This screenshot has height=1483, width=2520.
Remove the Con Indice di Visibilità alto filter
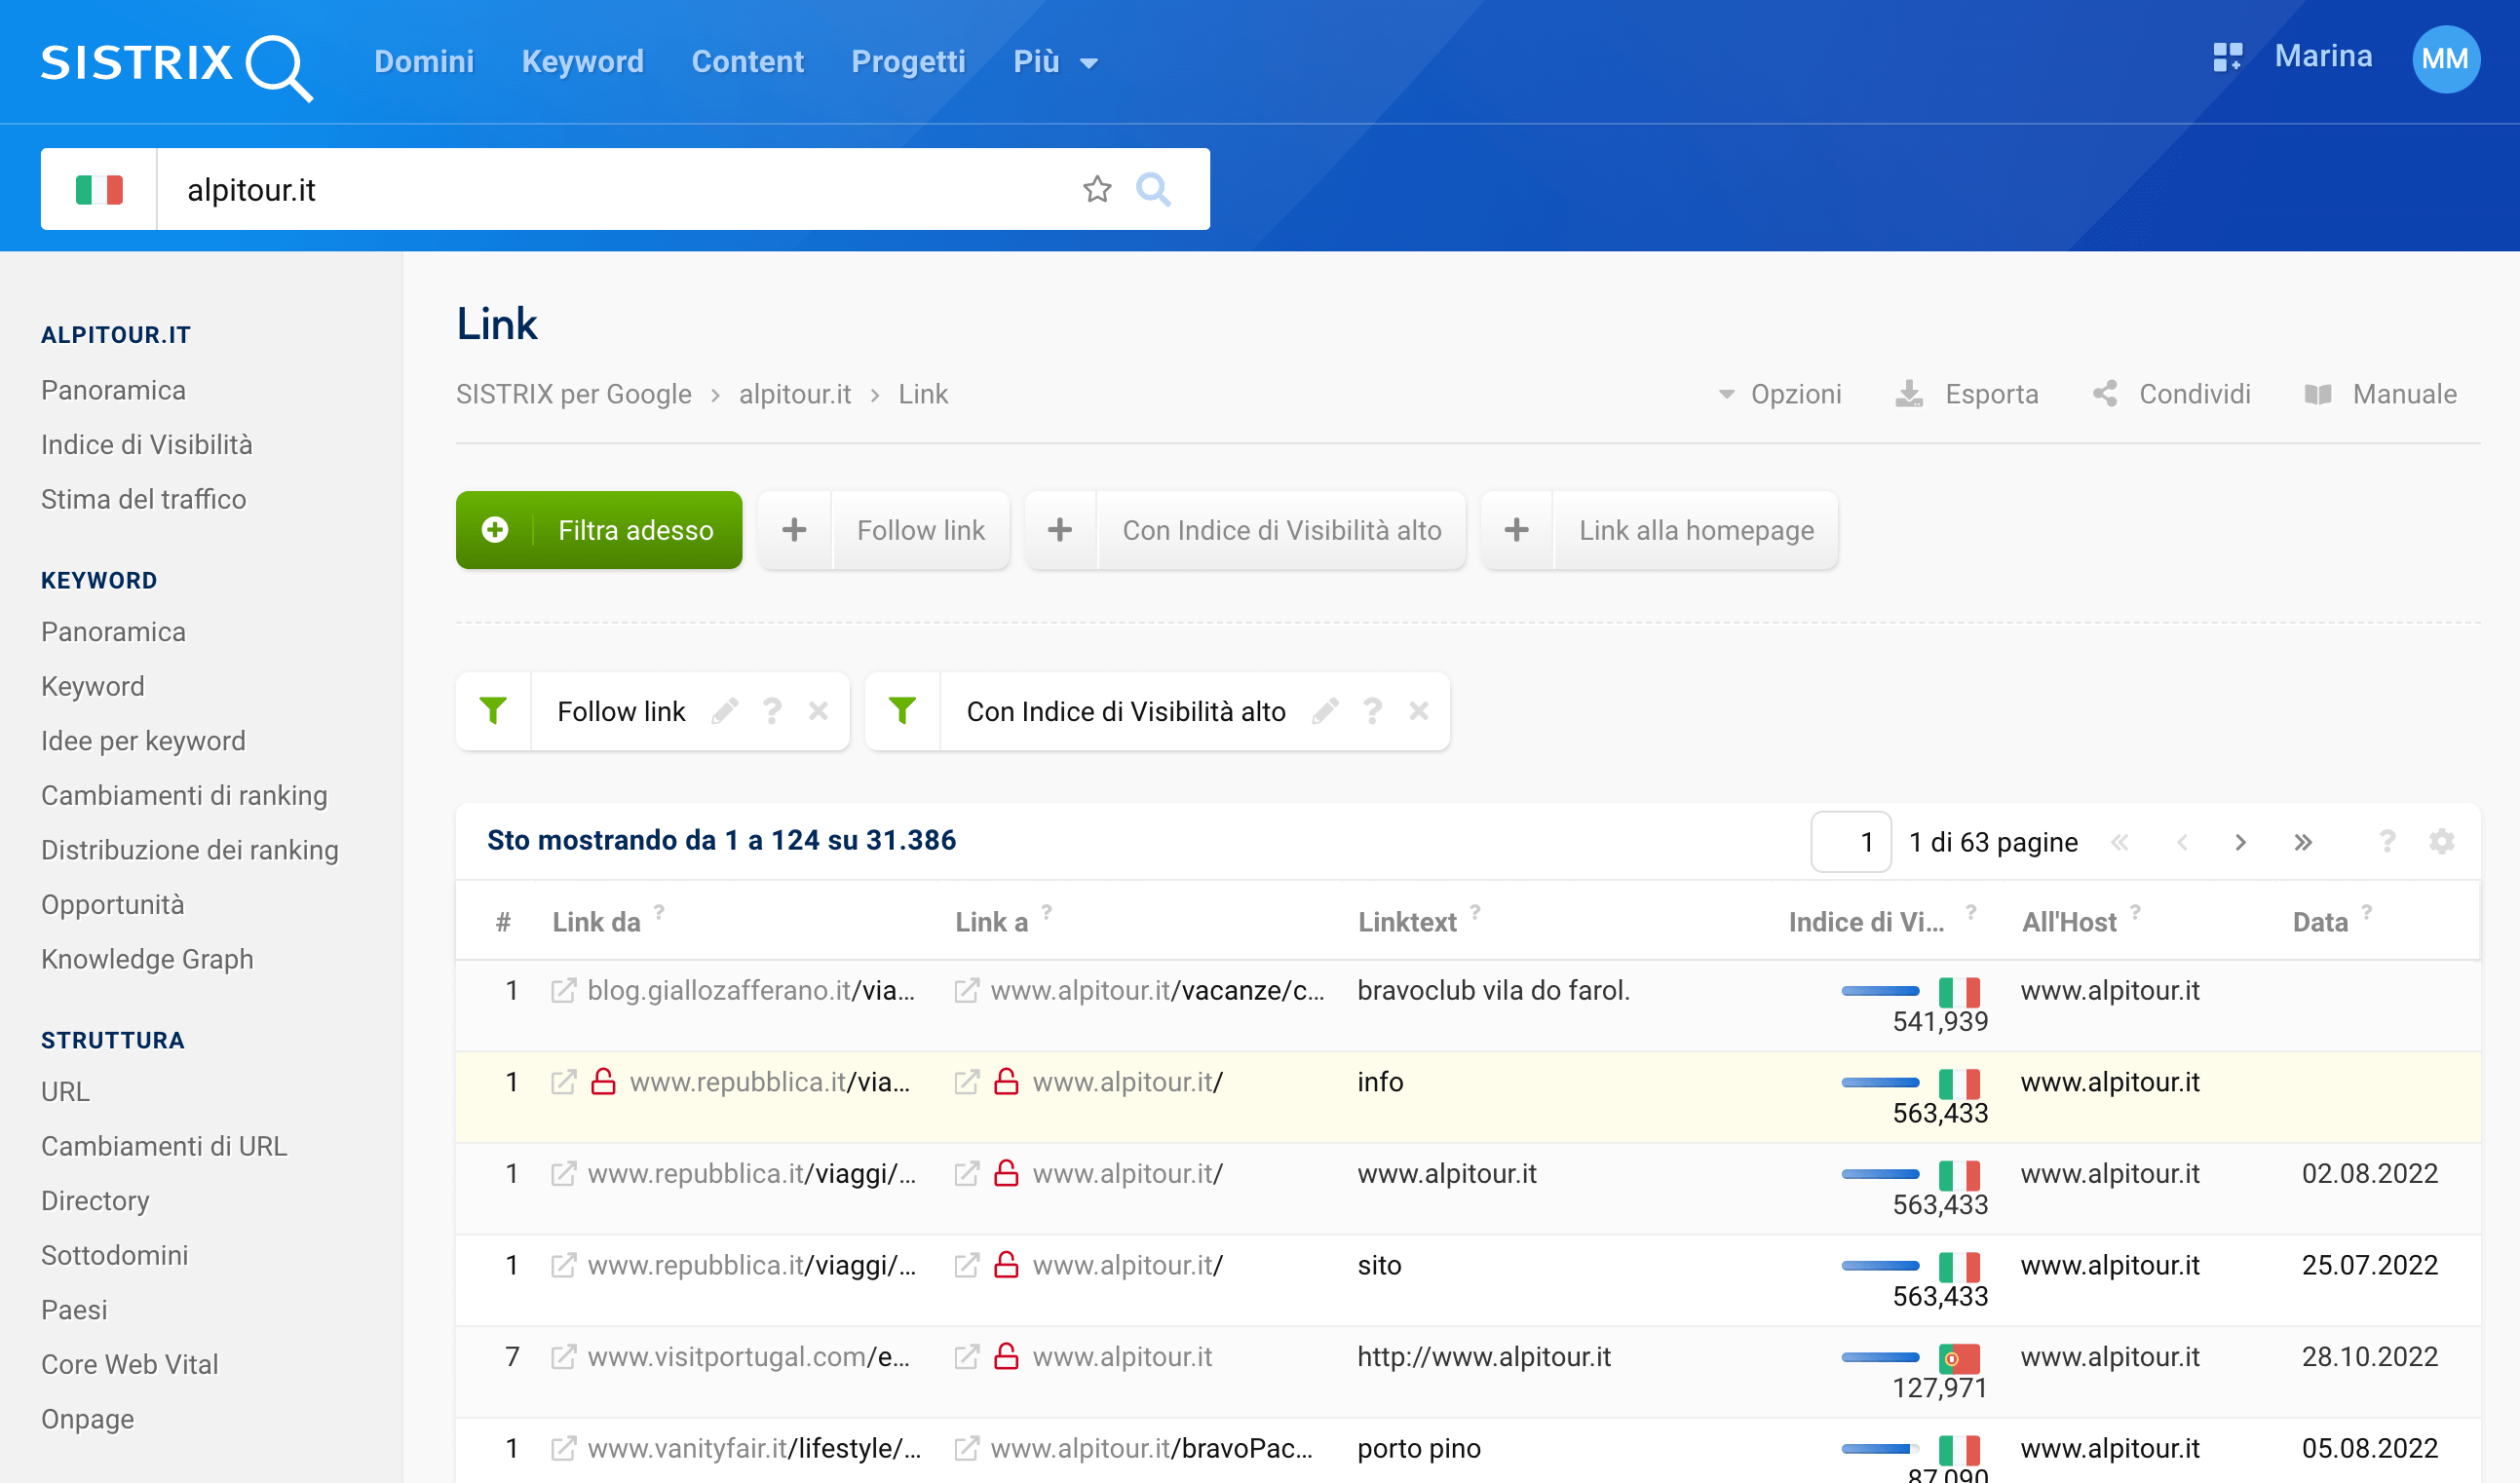(x=1419, y=711)
